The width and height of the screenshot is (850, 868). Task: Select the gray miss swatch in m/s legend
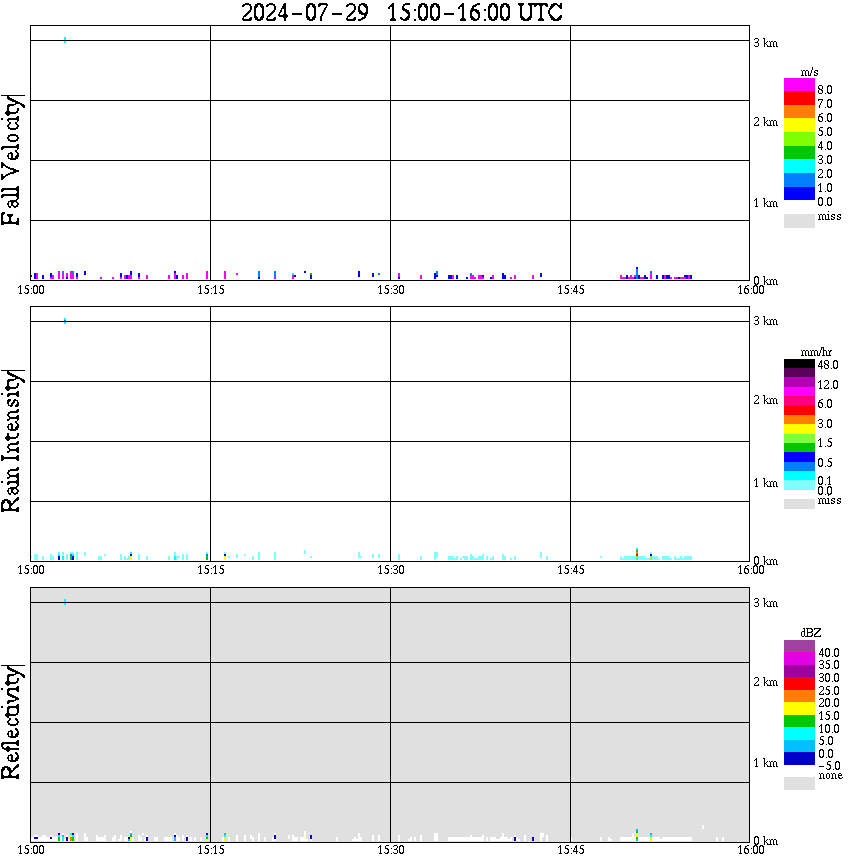coord(799,220)
